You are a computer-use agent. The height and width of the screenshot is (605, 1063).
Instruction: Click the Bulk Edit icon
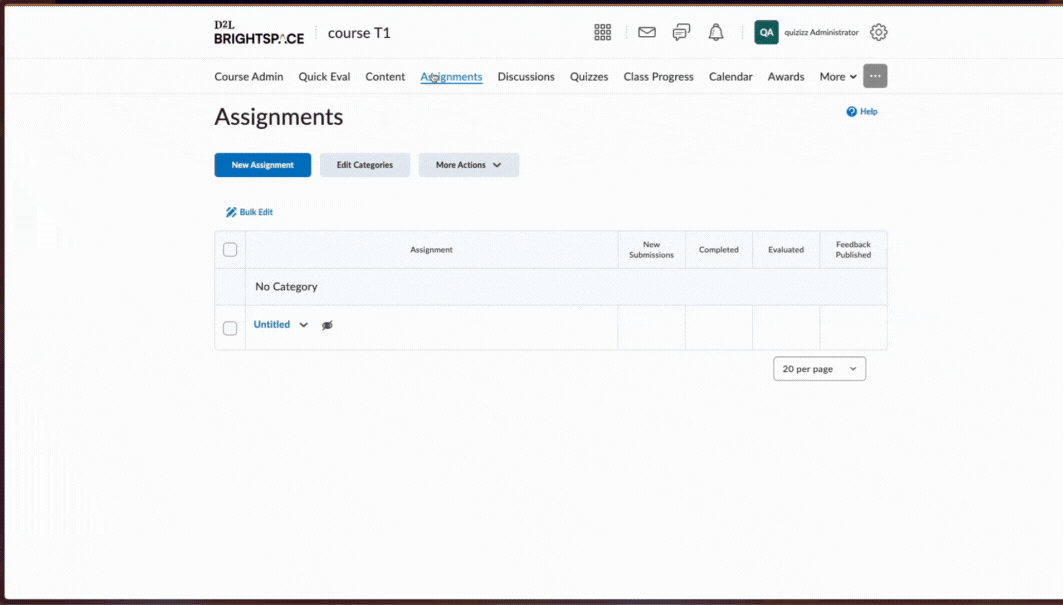pyautogui.click(x=232, y=211)
